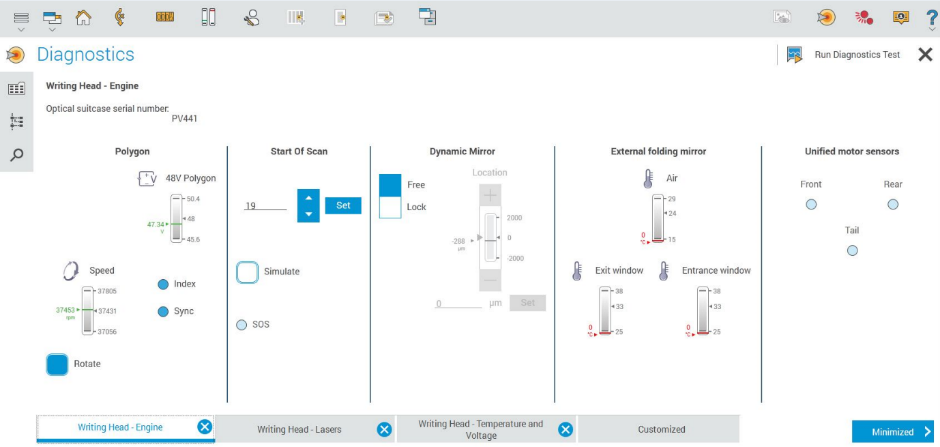Image resolution: width=940 pixels, height=447 pixels.
Task: Click the Minimized expander button
Action: (893, 432)
